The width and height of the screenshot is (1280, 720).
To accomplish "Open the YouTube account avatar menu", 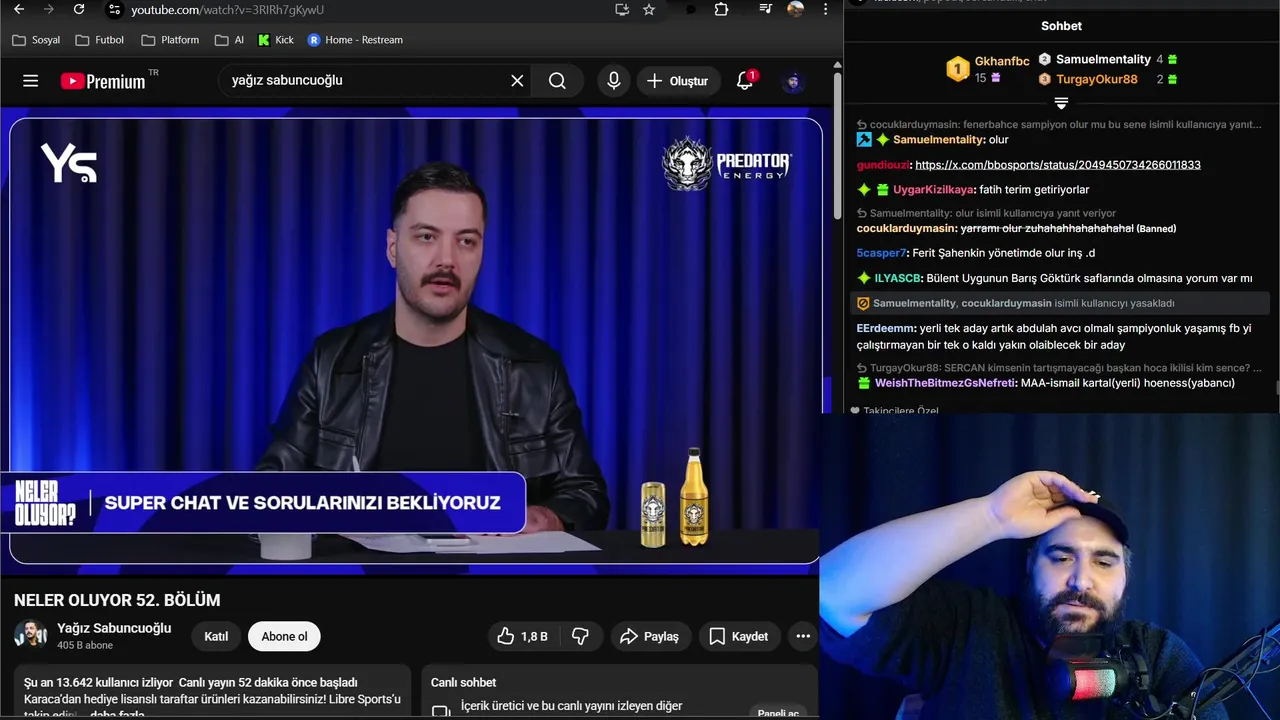I will point(793,81).
